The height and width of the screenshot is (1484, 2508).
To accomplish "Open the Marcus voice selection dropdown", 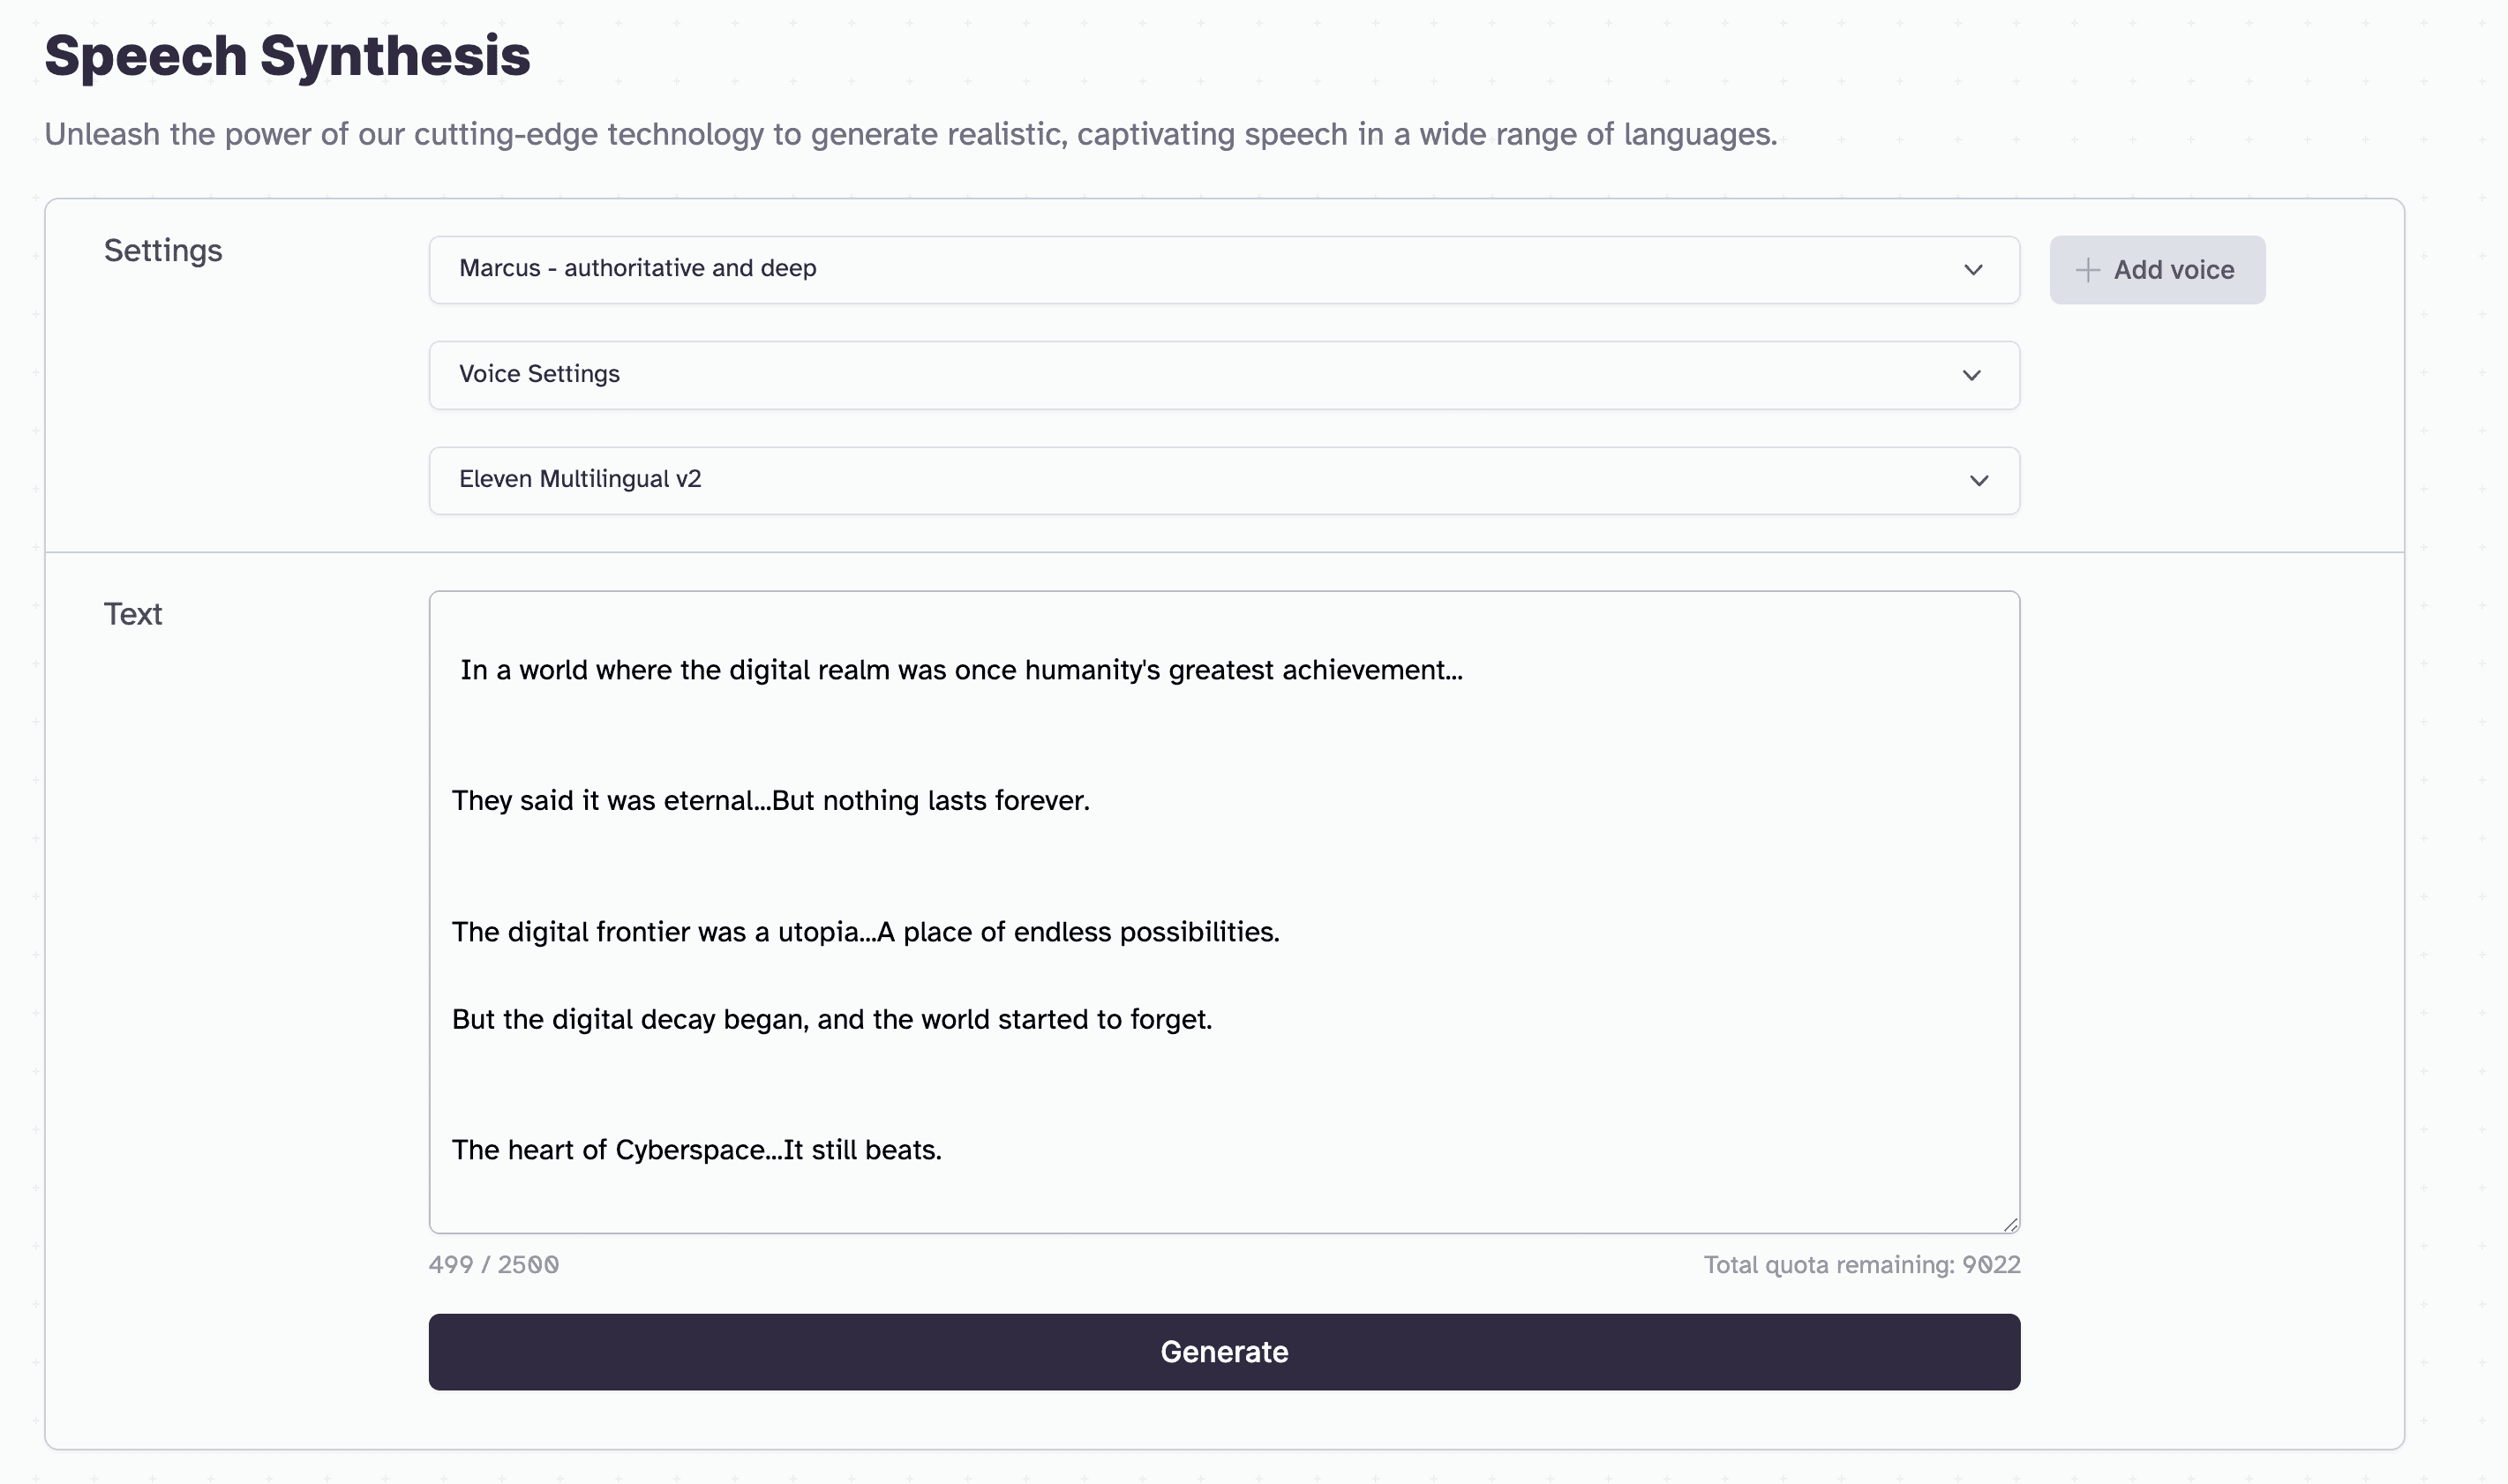I will 1224,270.
